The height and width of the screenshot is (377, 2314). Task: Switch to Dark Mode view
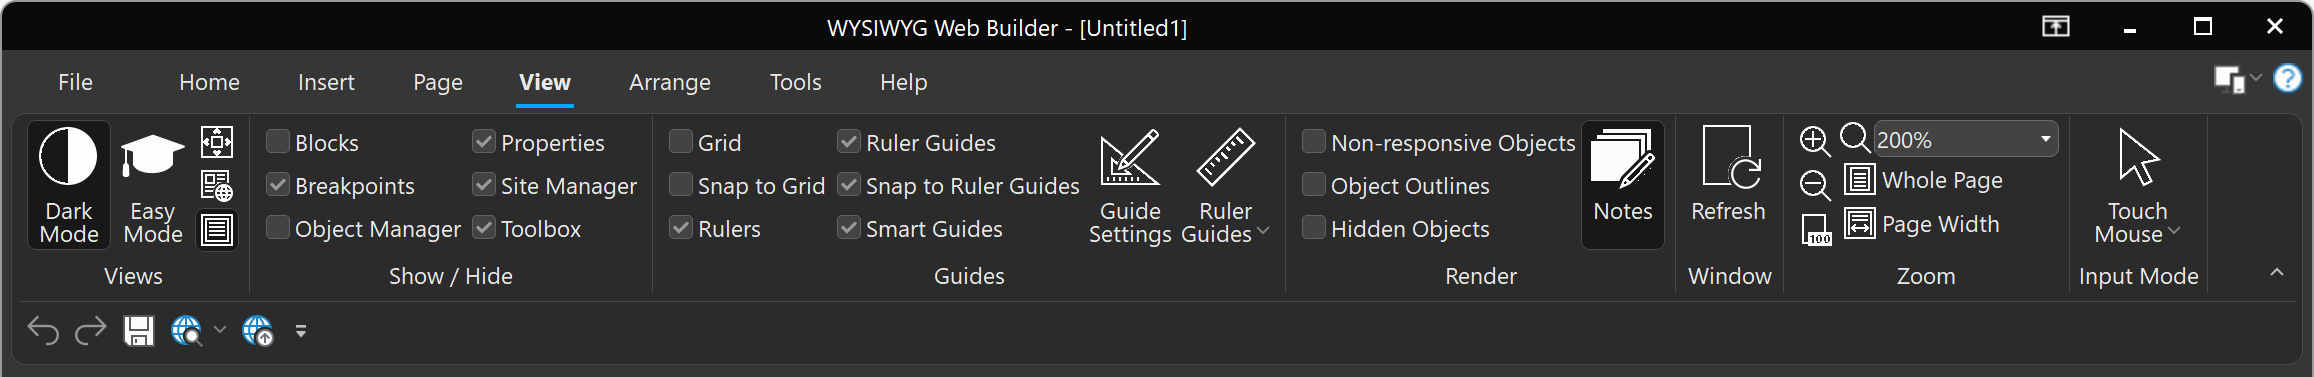[x=68, y=185]
